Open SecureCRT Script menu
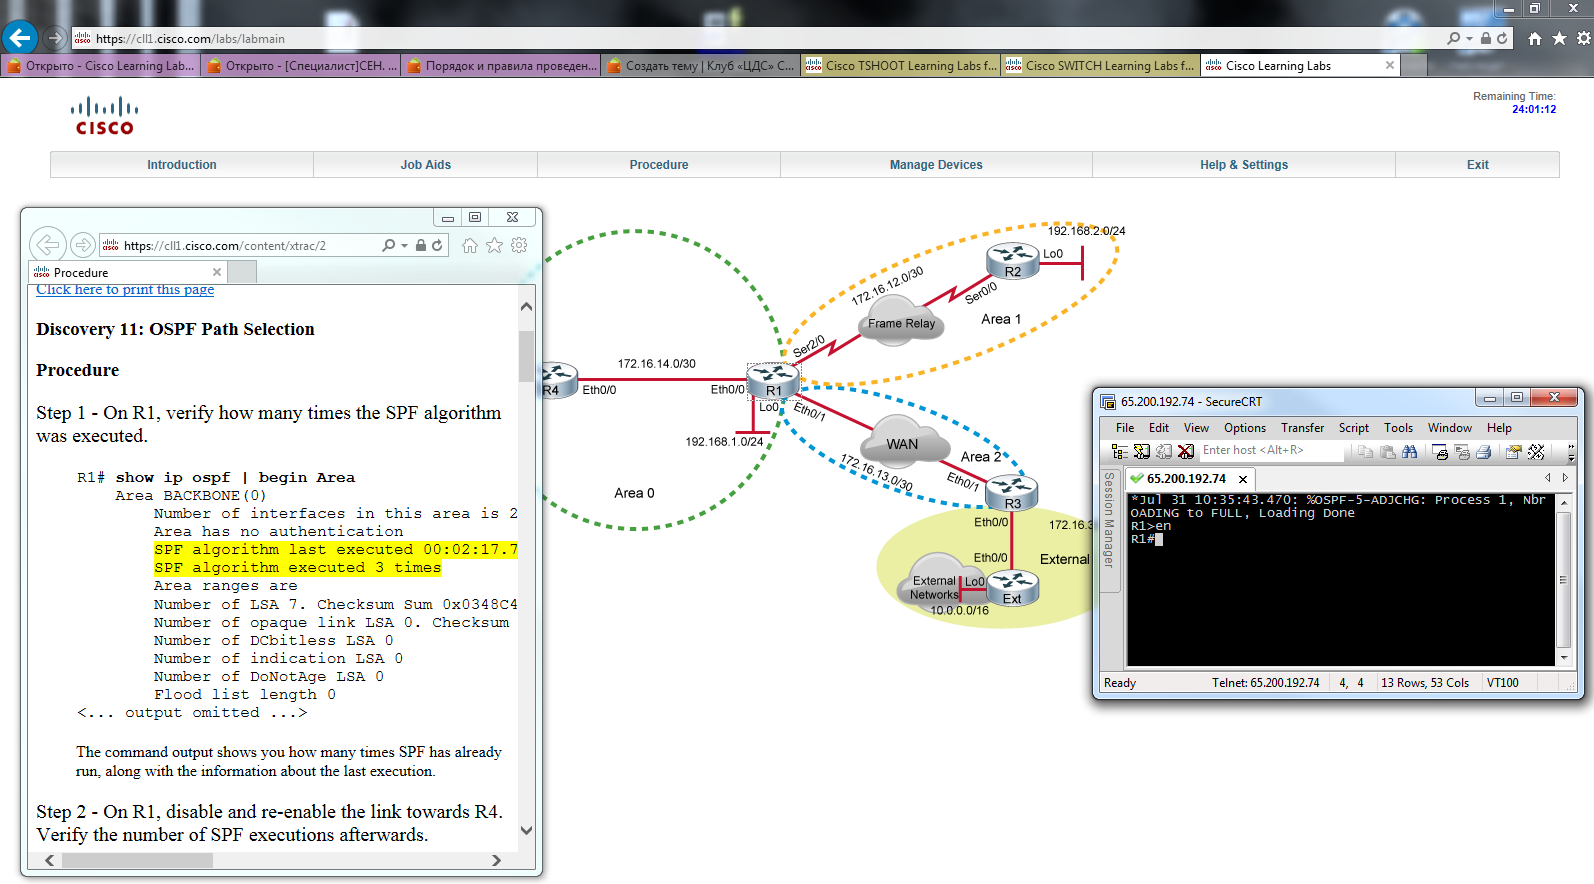 click(1354, 428)
